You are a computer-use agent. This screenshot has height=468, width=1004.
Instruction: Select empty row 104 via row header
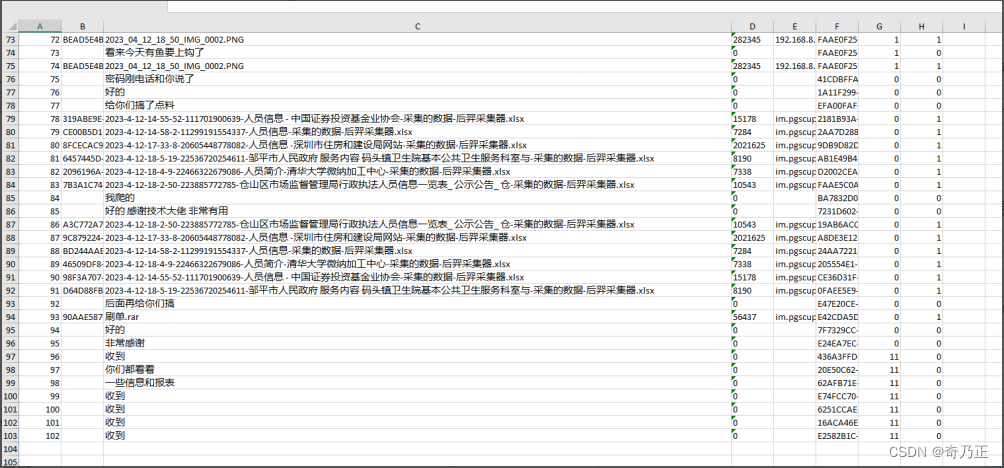pos(9,449)
